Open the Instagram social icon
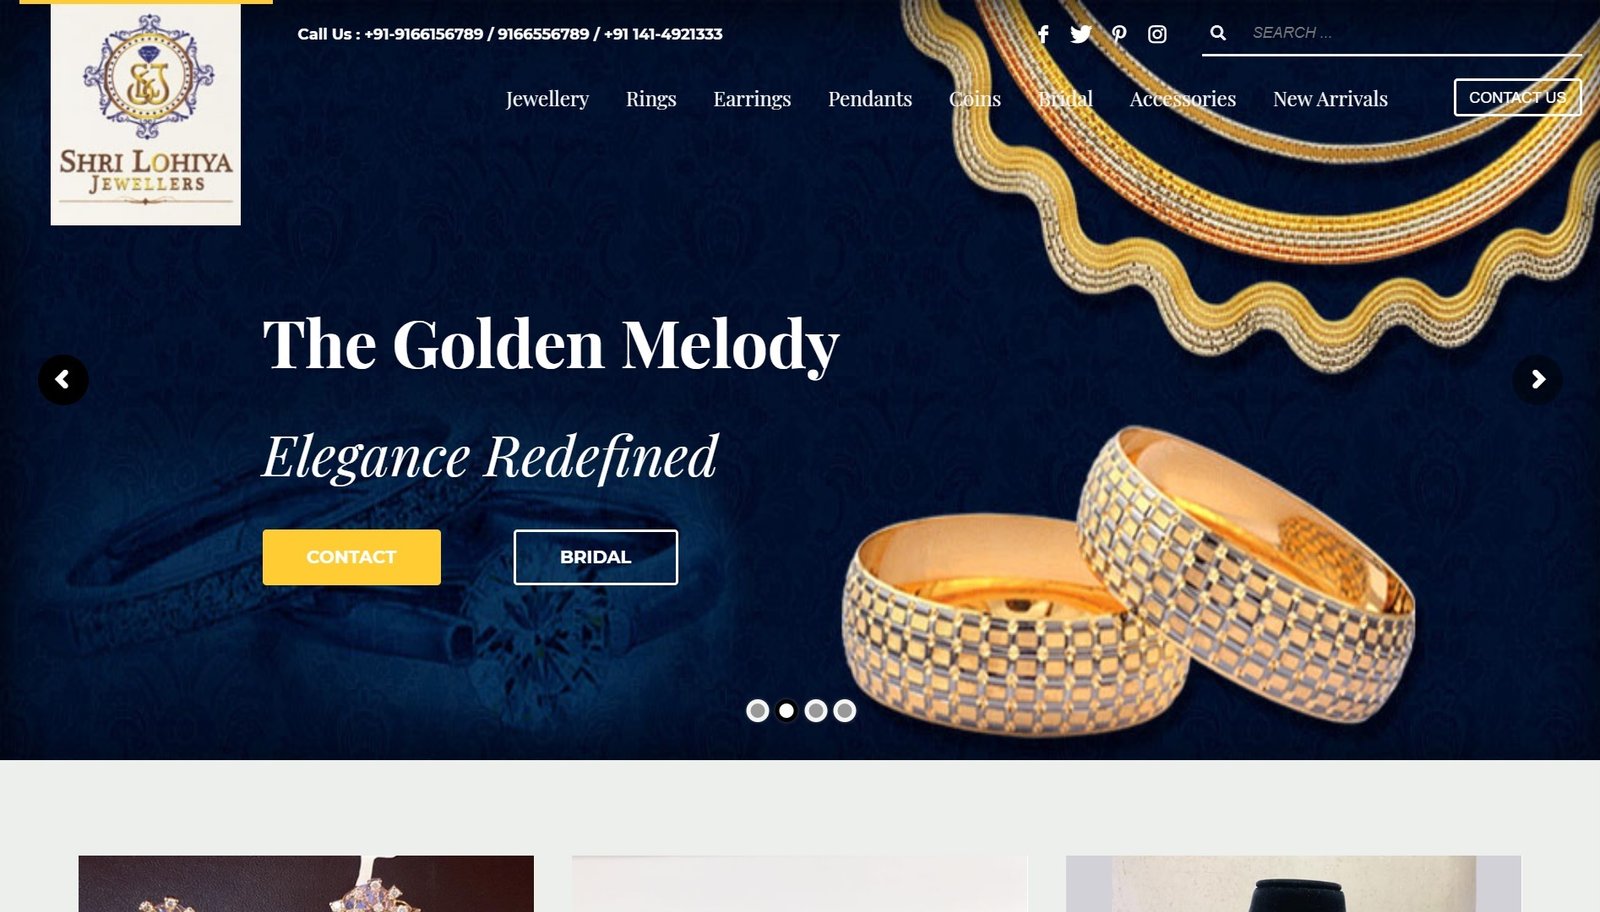Viewport: 1600px width, 912px height. (x=1157, y=34)
